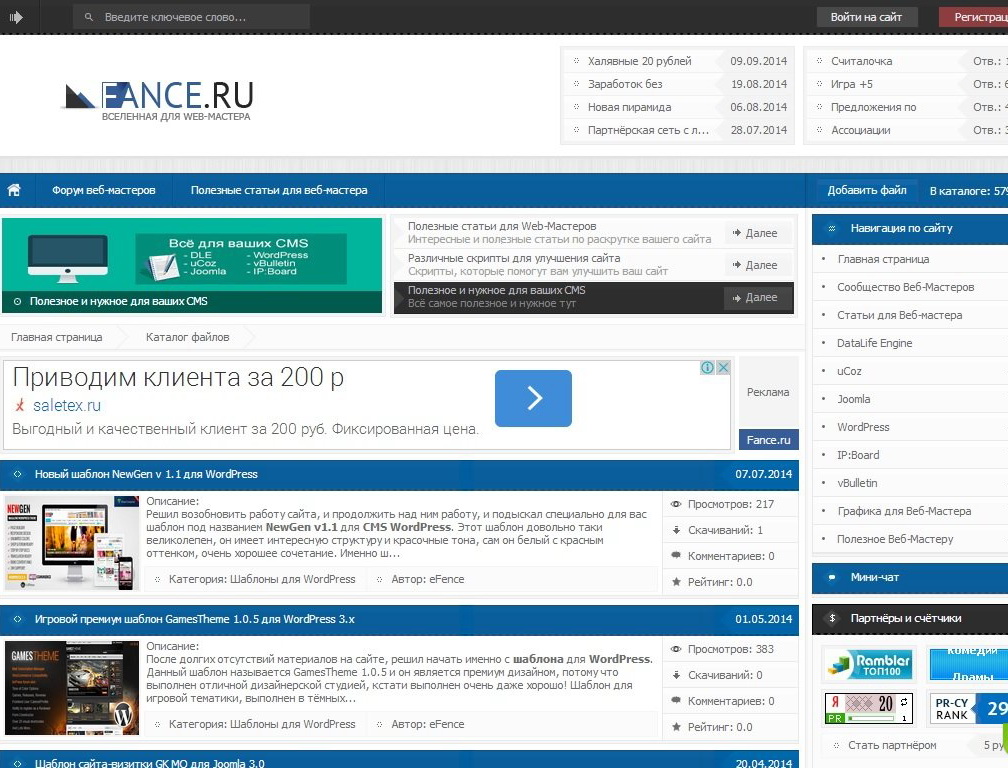Open 'Категория: Шаблоны для WordPress' under NewGen post
Screen dimensions: 1008x768
click(x=262, y=580)
